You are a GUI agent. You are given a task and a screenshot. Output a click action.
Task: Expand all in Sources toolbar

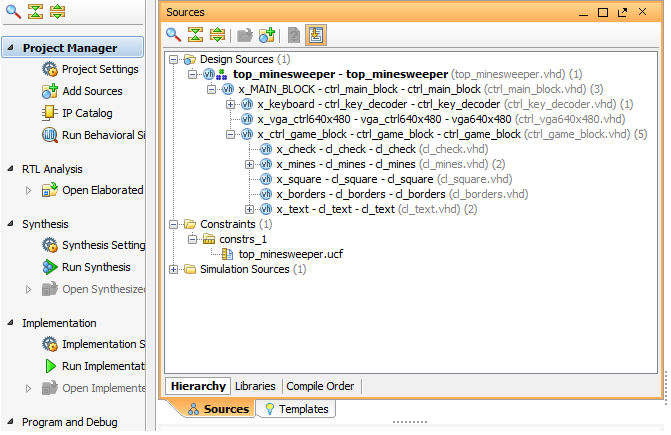pos(217,35)
